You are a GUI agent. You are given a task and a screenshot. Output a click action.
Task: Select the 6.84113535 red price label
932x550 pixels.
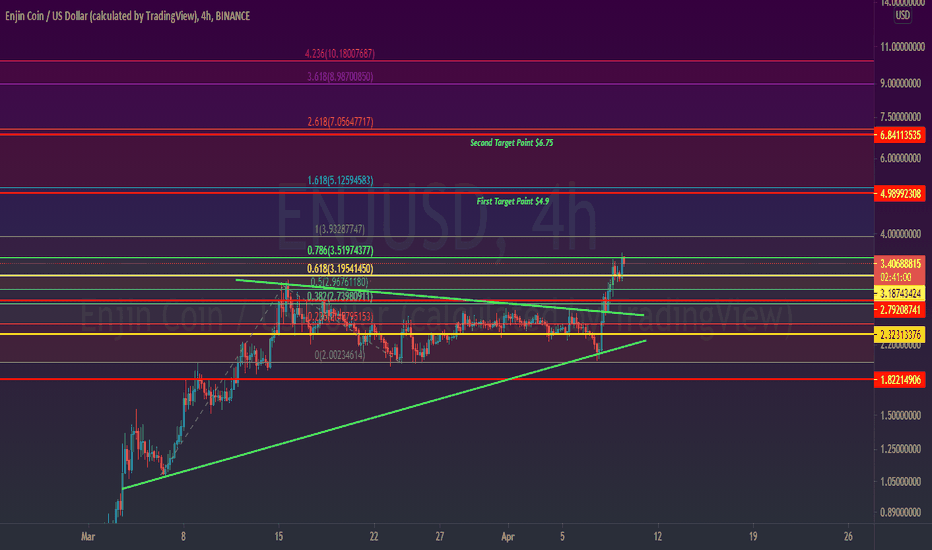(900, 135)
